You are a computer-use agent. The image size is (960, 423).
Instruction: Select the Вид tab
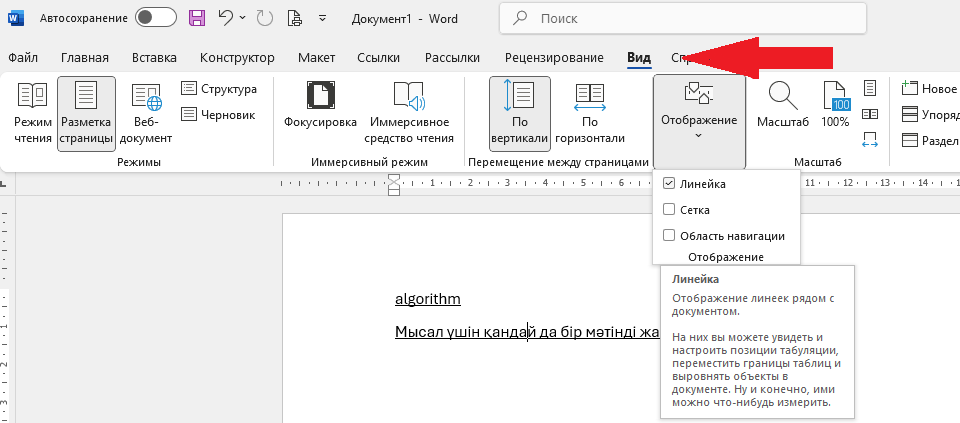tap(639, 58)
